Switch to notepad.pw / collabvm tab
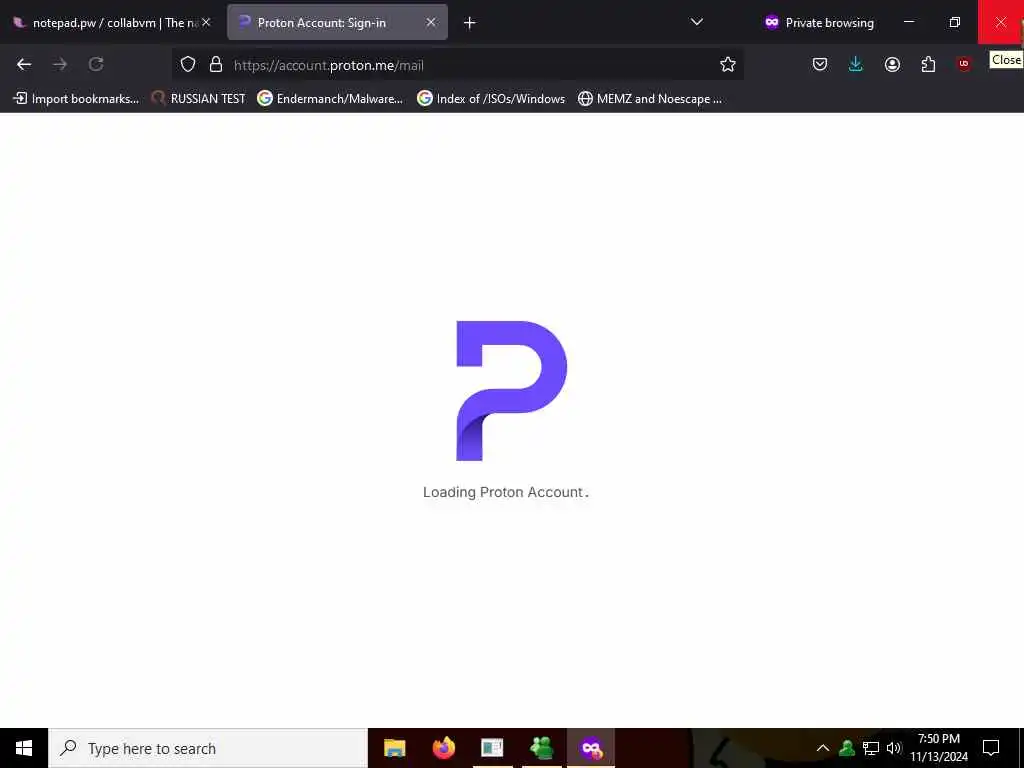 (x=111, y=23)
